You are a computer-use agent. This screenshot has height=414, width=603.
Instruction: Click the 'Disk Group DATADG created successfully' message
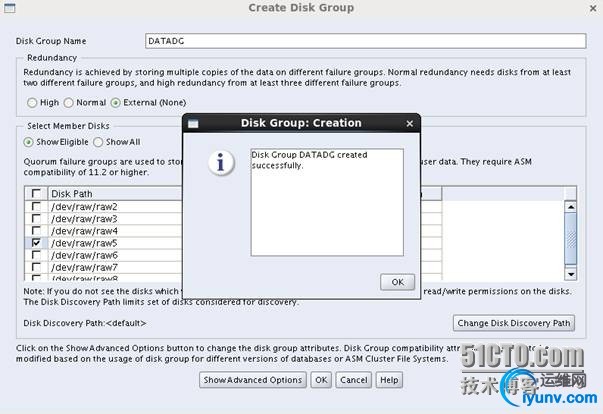coord(309,160)
